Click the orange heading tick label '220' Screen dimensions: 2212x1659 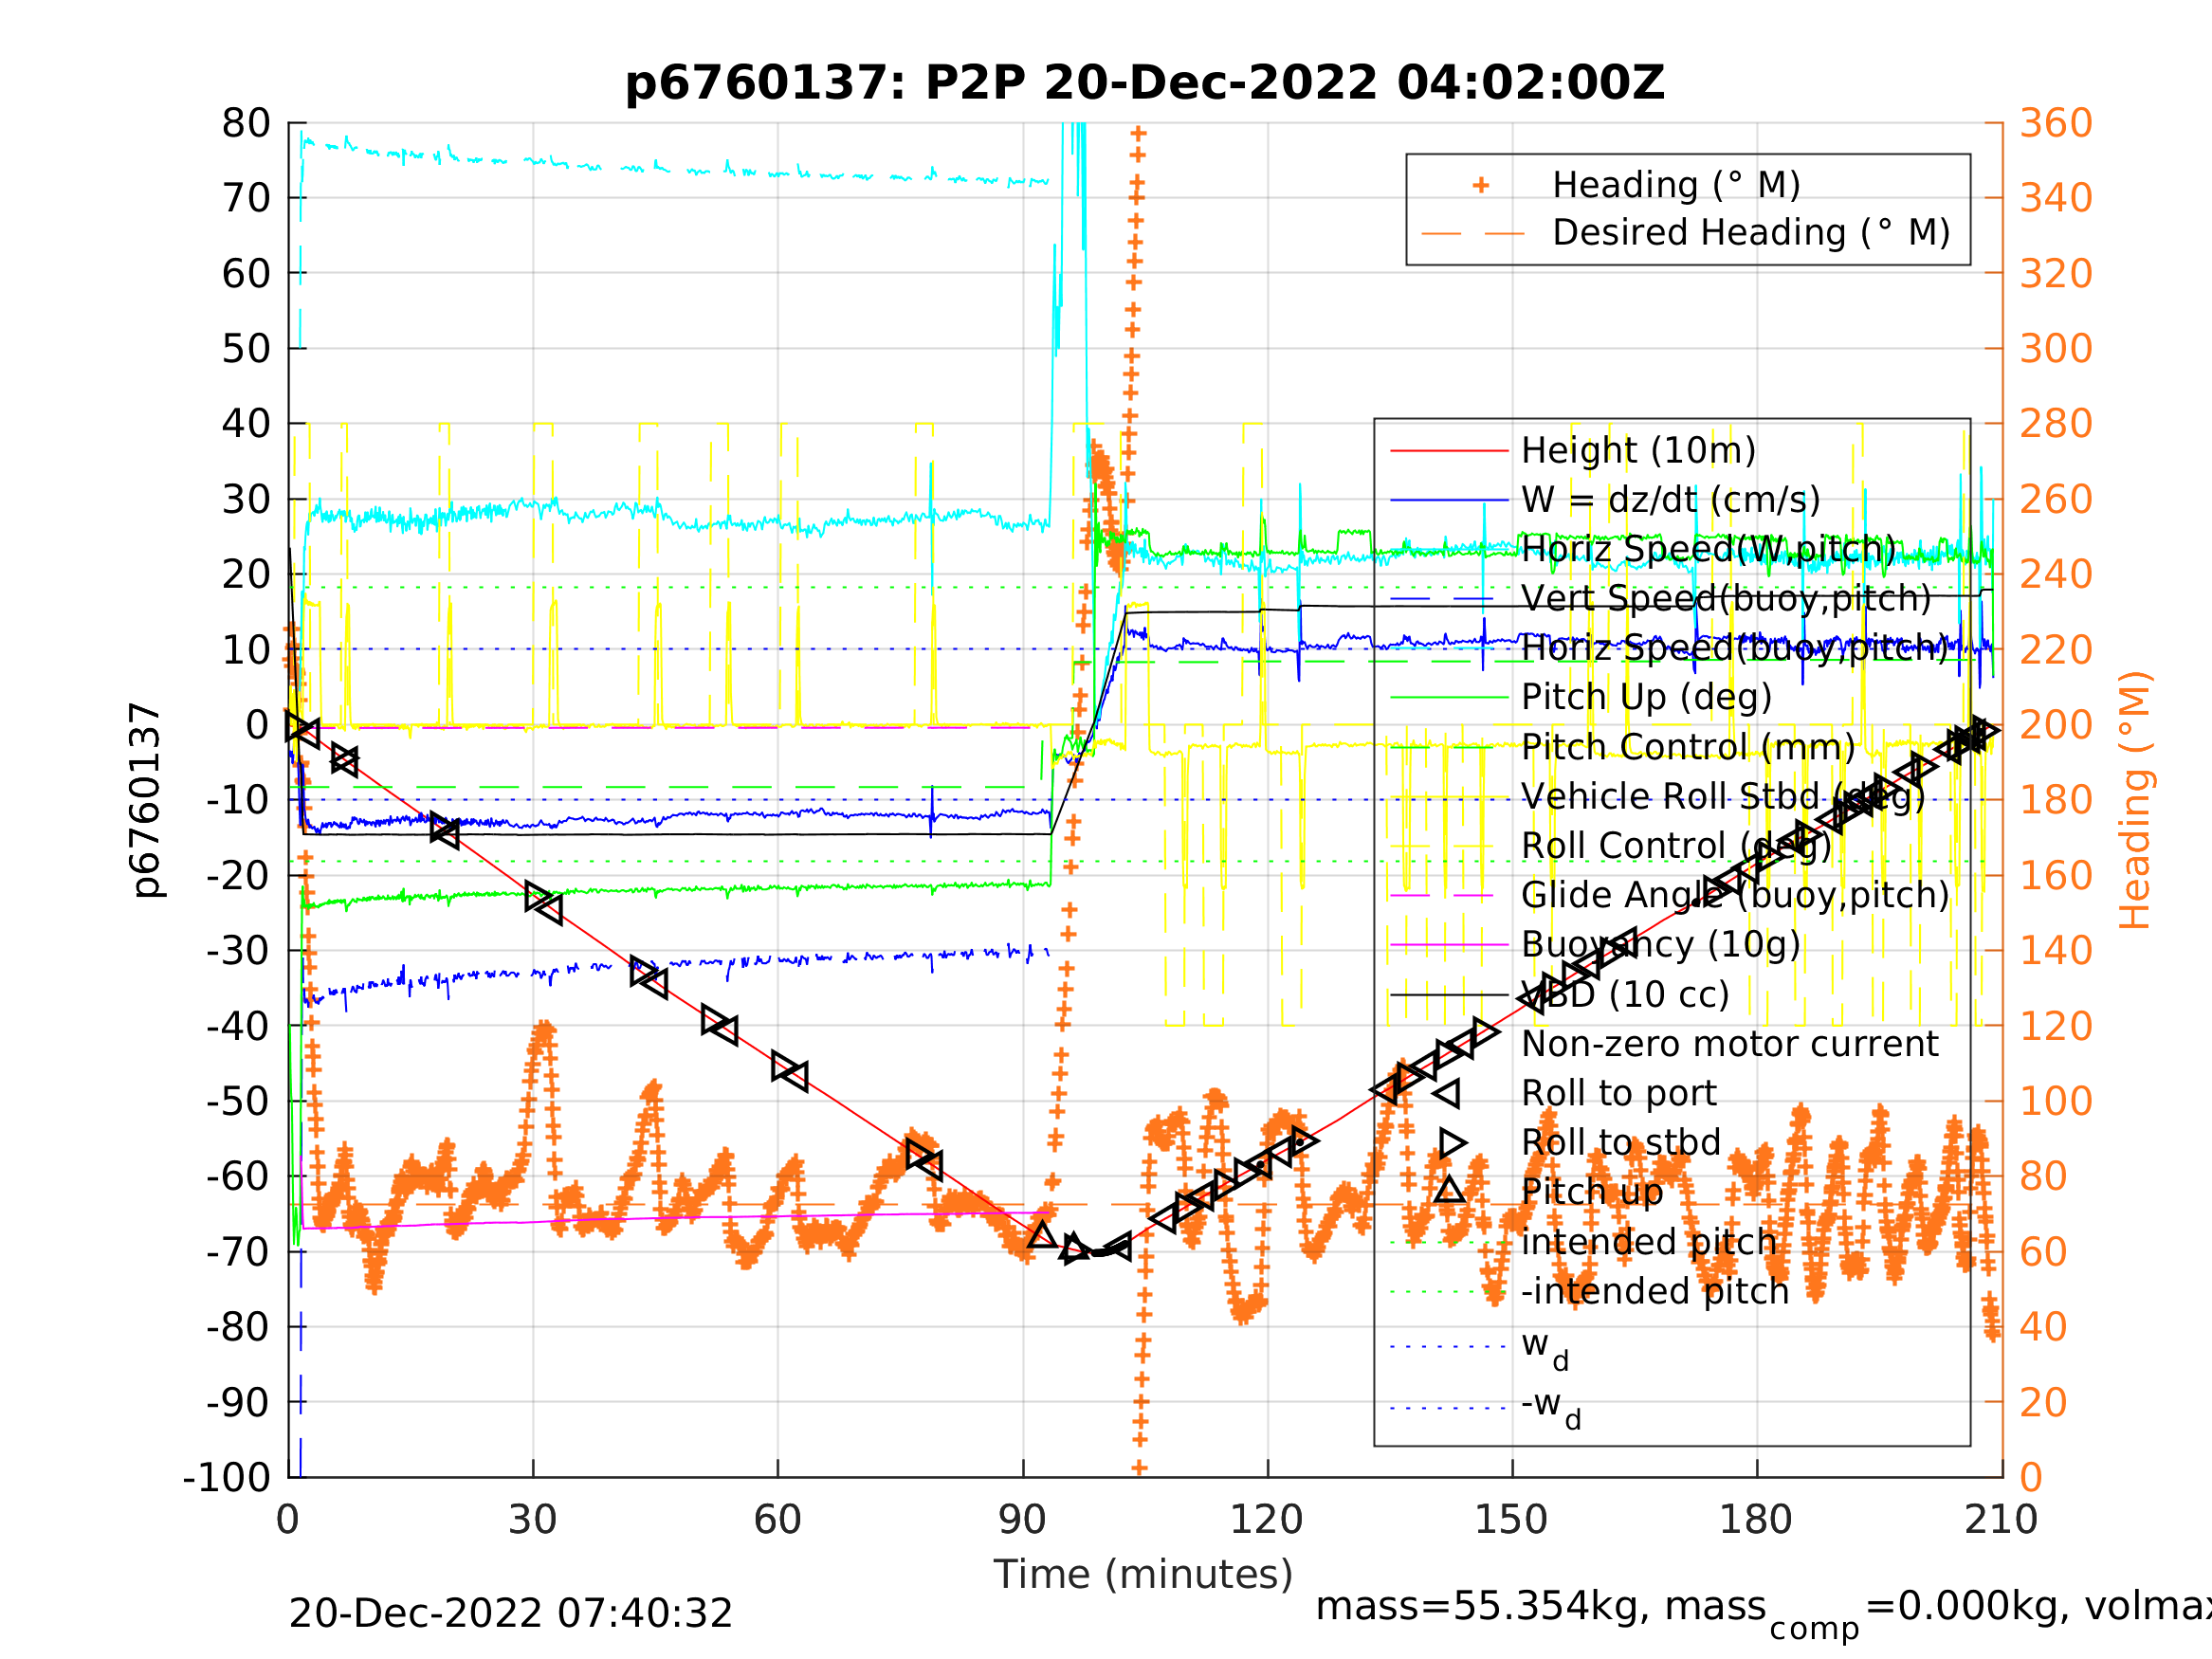click(2056, 650)
